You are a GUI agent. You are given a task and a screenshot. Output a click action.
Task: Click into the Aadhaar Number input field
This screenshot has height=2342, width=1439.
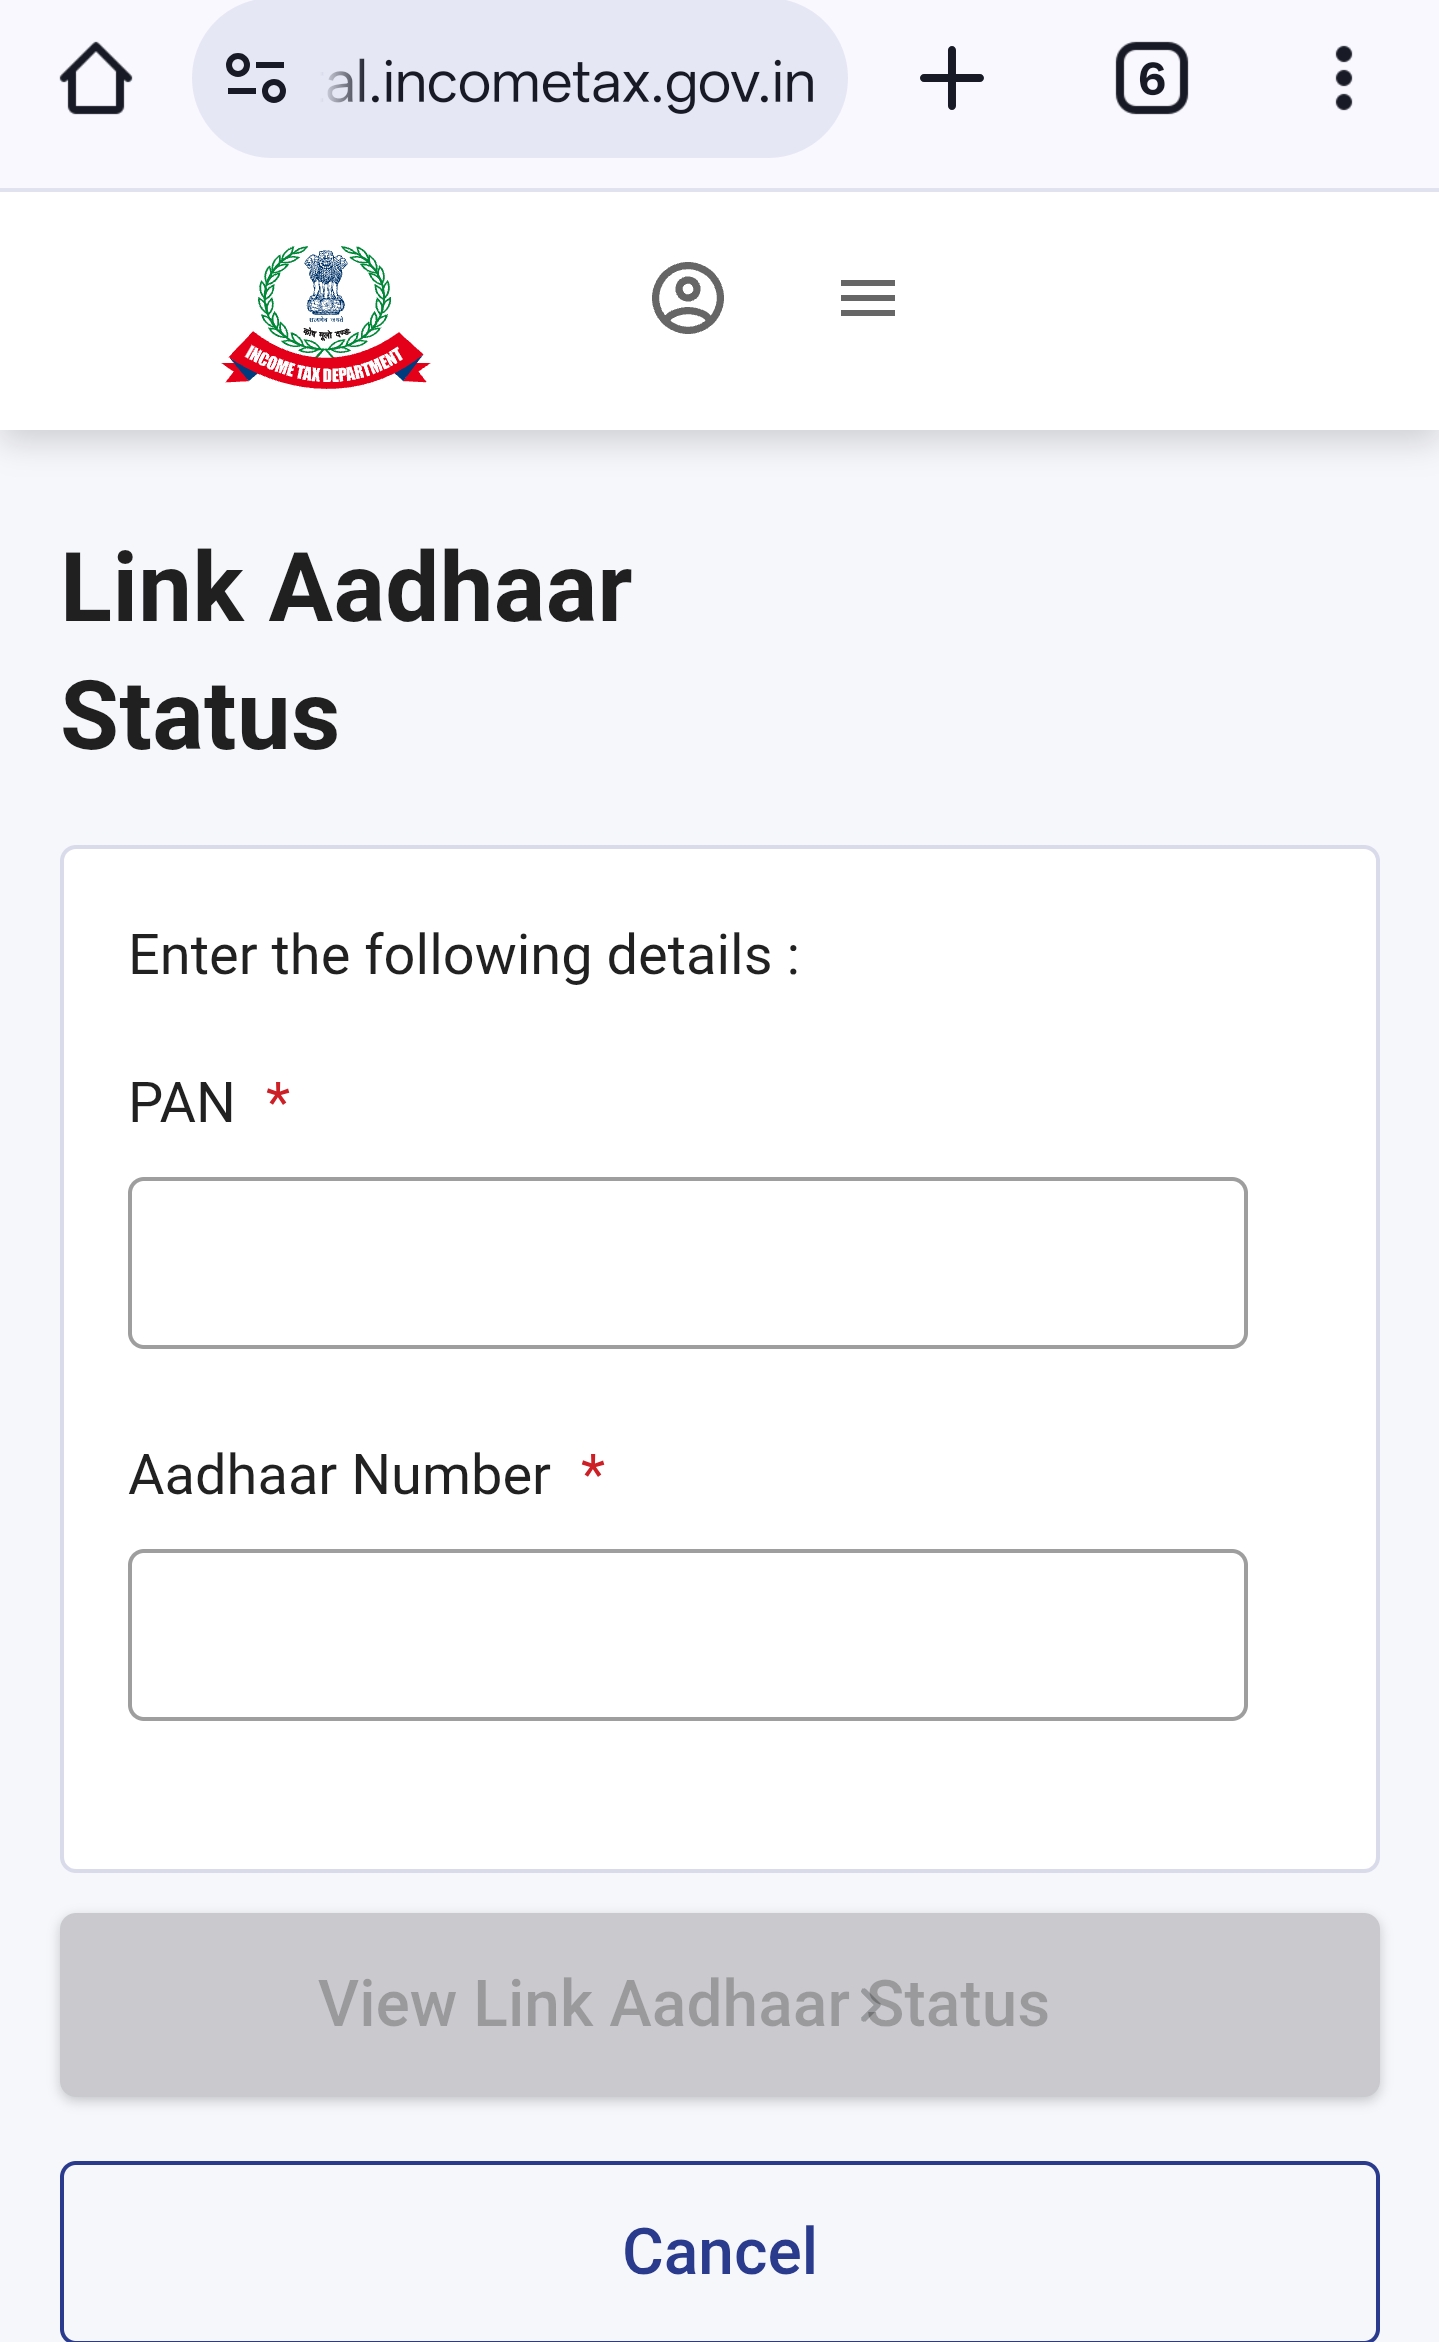687,1634
